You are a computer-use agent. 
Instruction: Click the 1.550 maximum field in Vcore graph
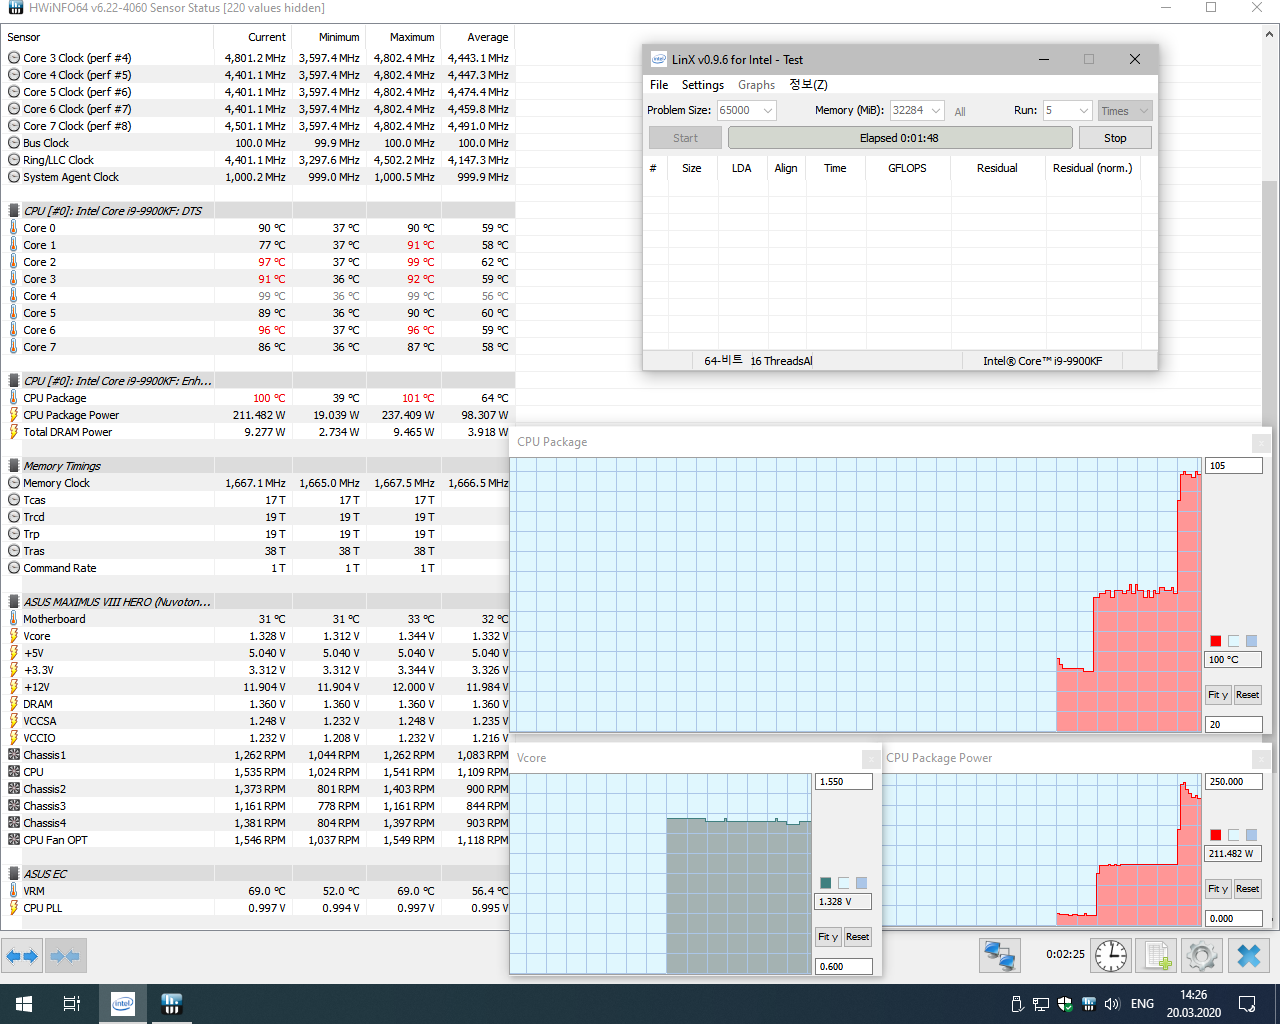point(844,782)
